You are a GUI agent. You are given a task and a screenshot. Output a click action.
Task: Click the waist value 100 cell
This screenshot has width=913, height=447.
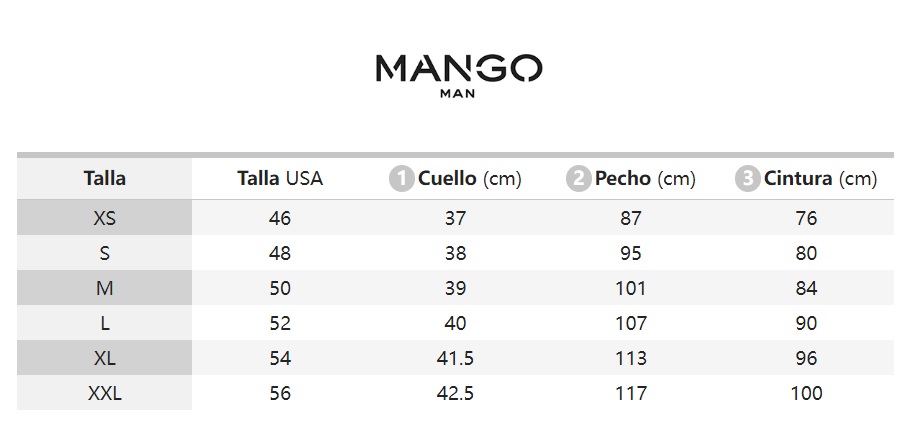pos(806,393)
